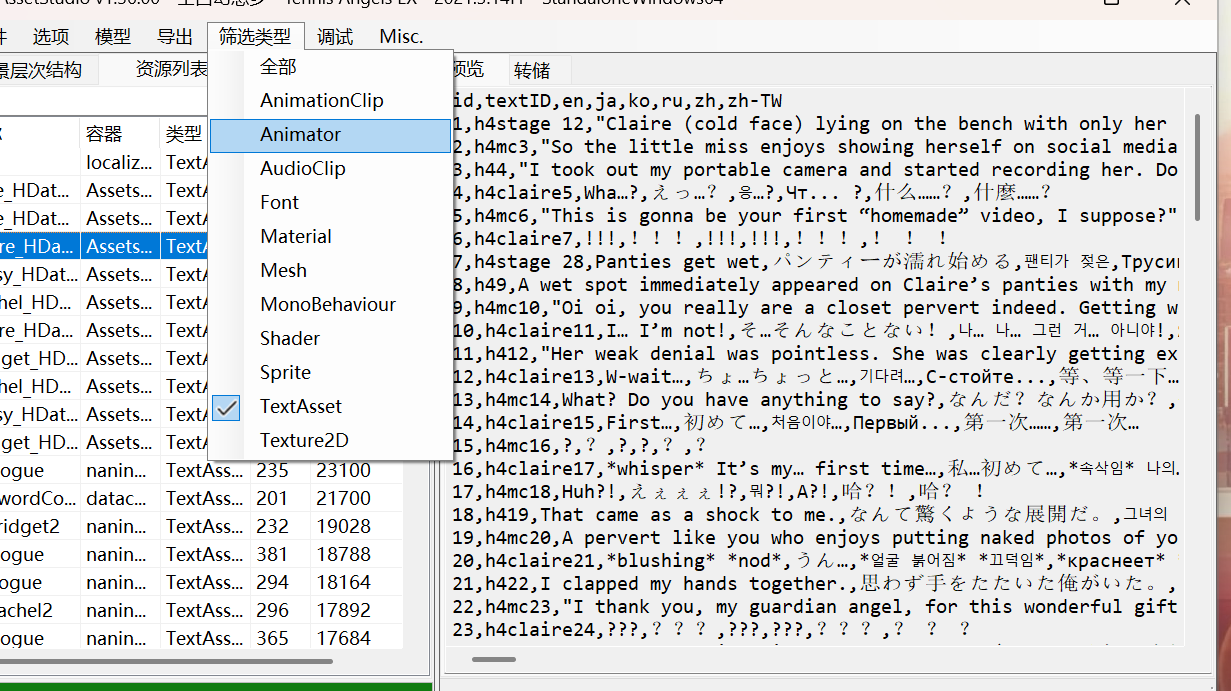This screenshot has width=1231, height=691.
Task: Filter by Texture2D type
Action: (331, 441)
